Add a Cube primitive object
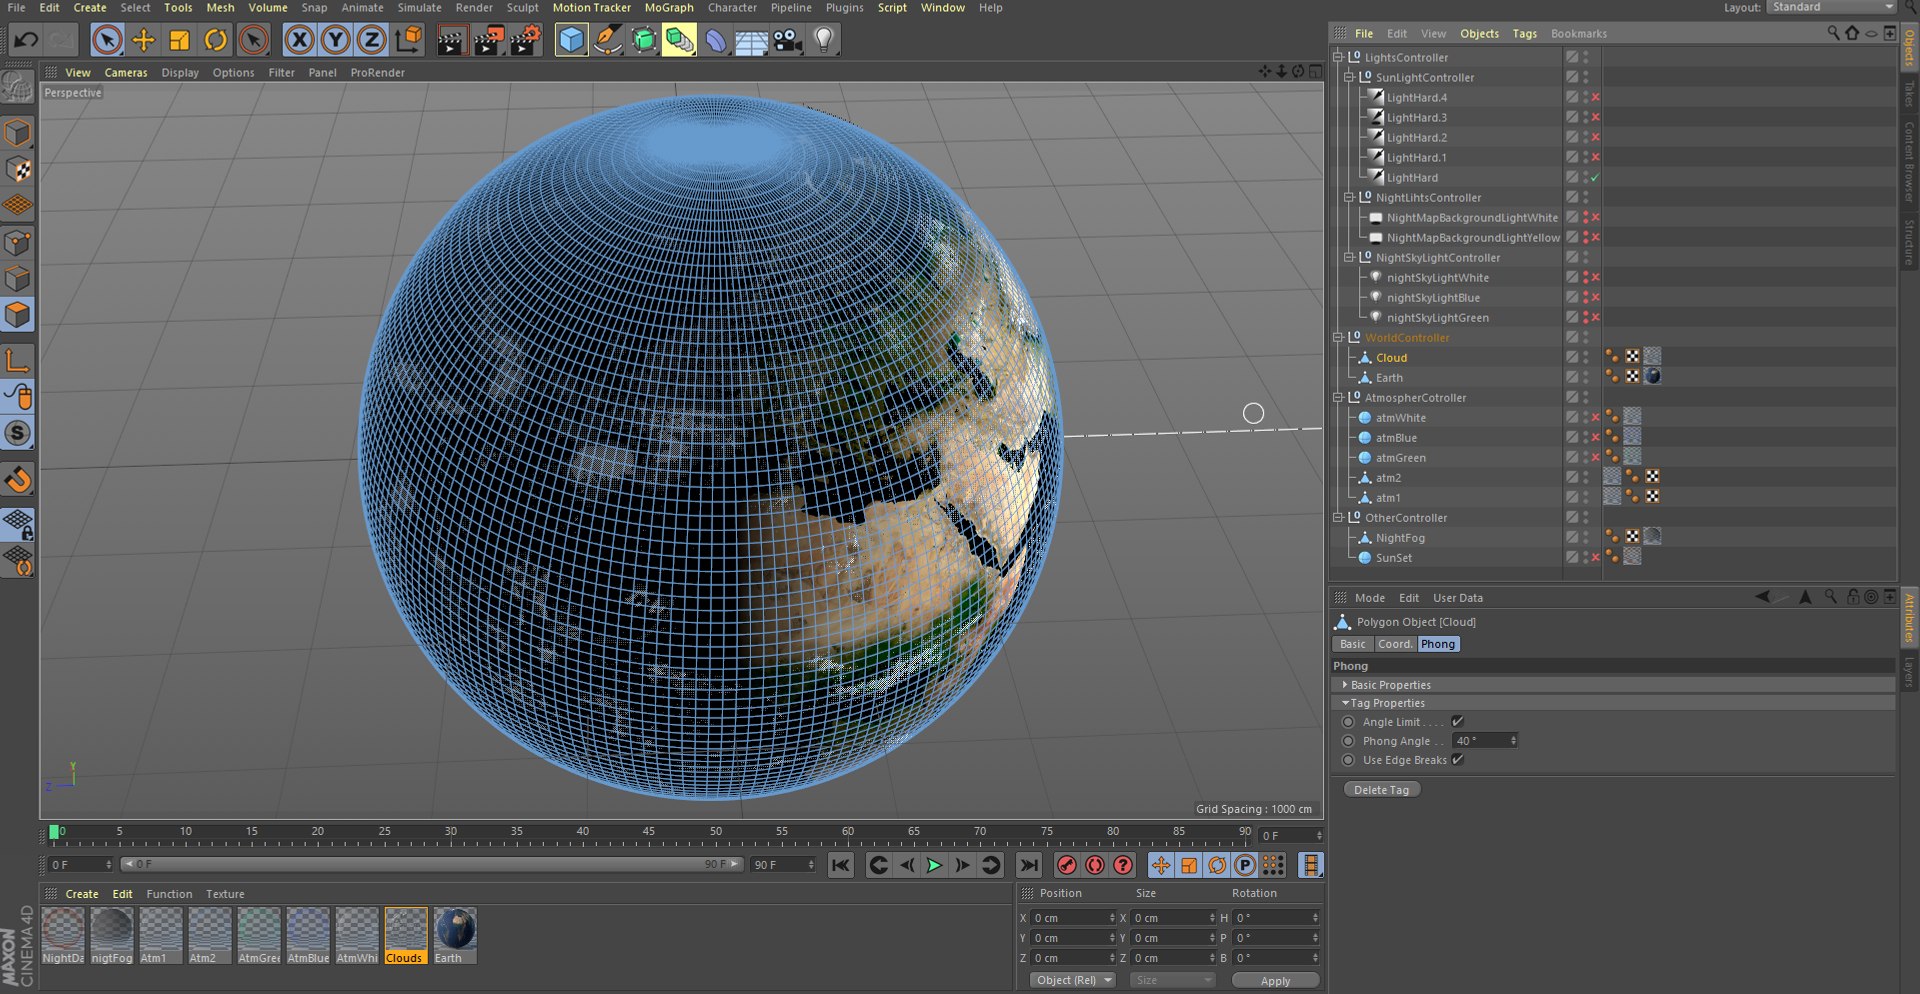This screenshot has width=1920, height=994. [571, 40]
